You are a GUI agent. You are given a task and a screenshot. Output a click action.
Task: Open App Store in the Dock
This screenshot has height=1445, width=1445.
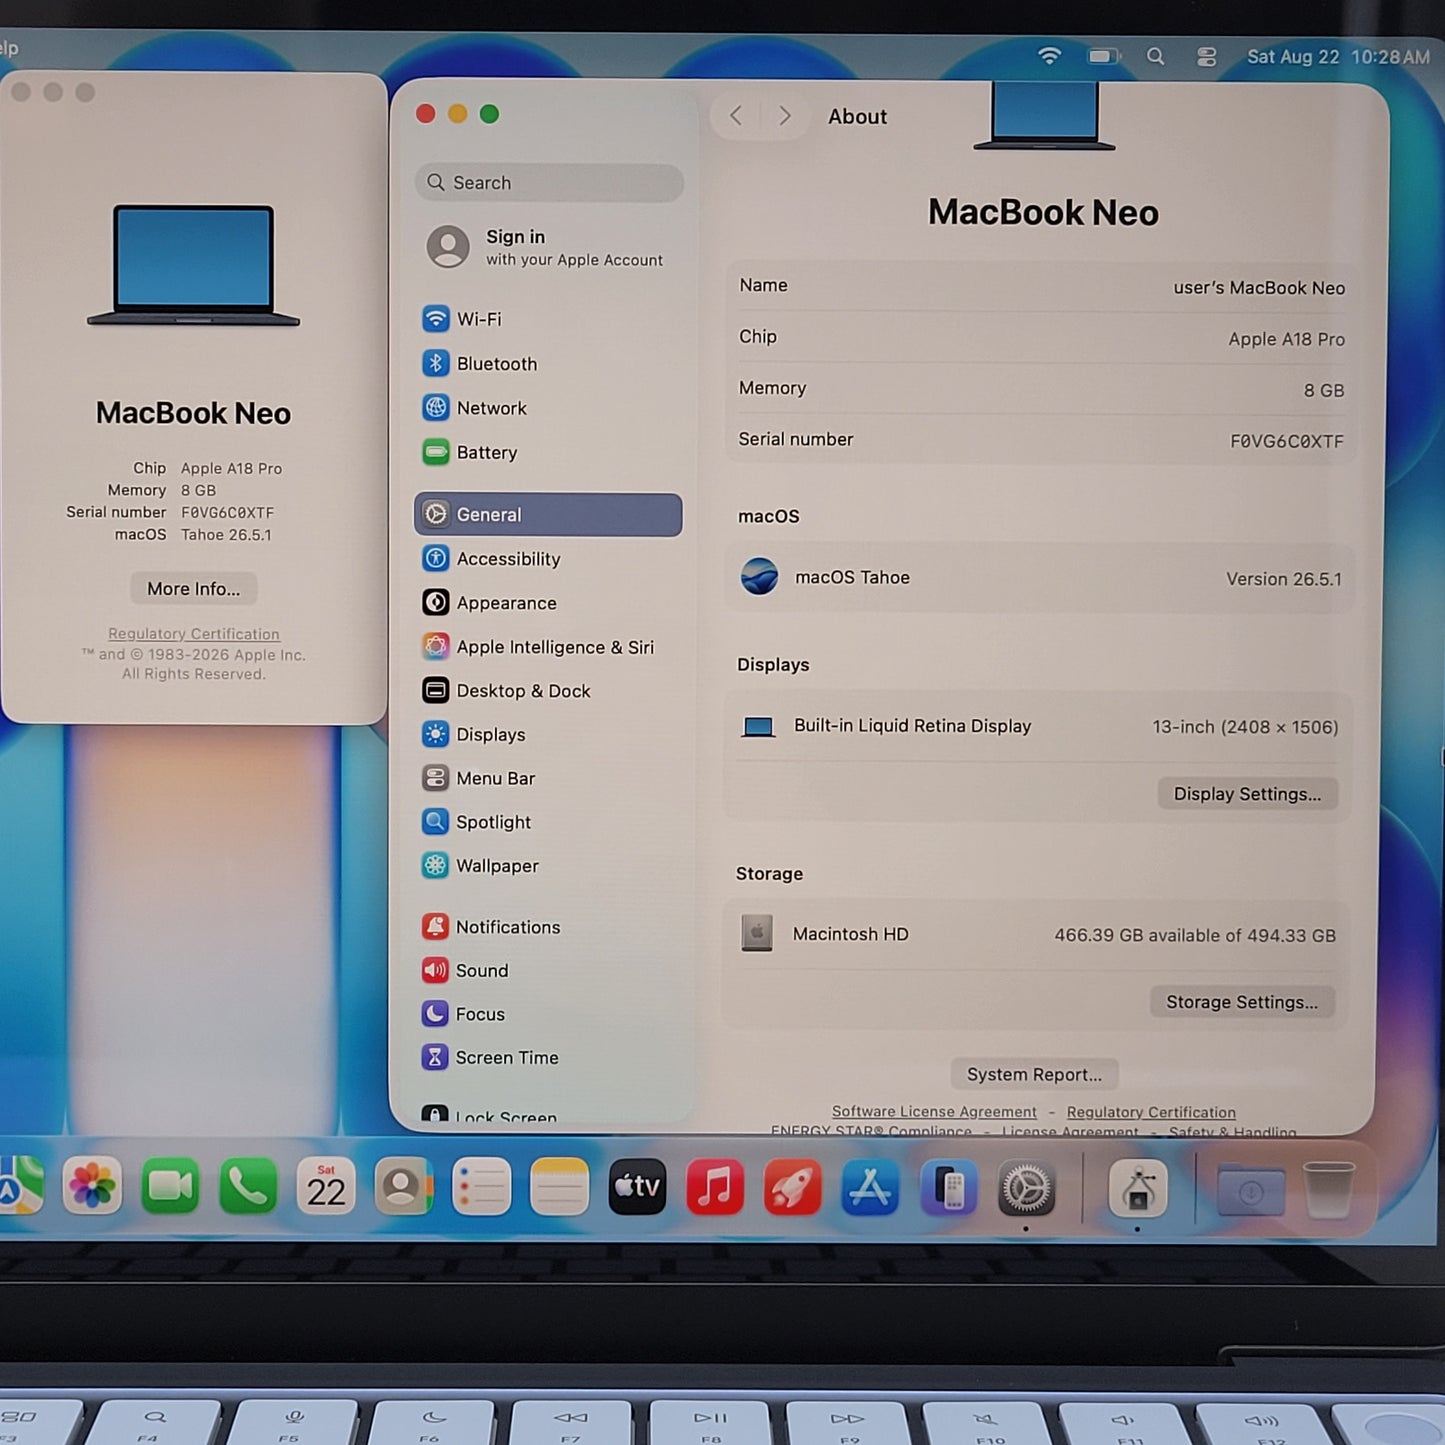[870, 1187]
